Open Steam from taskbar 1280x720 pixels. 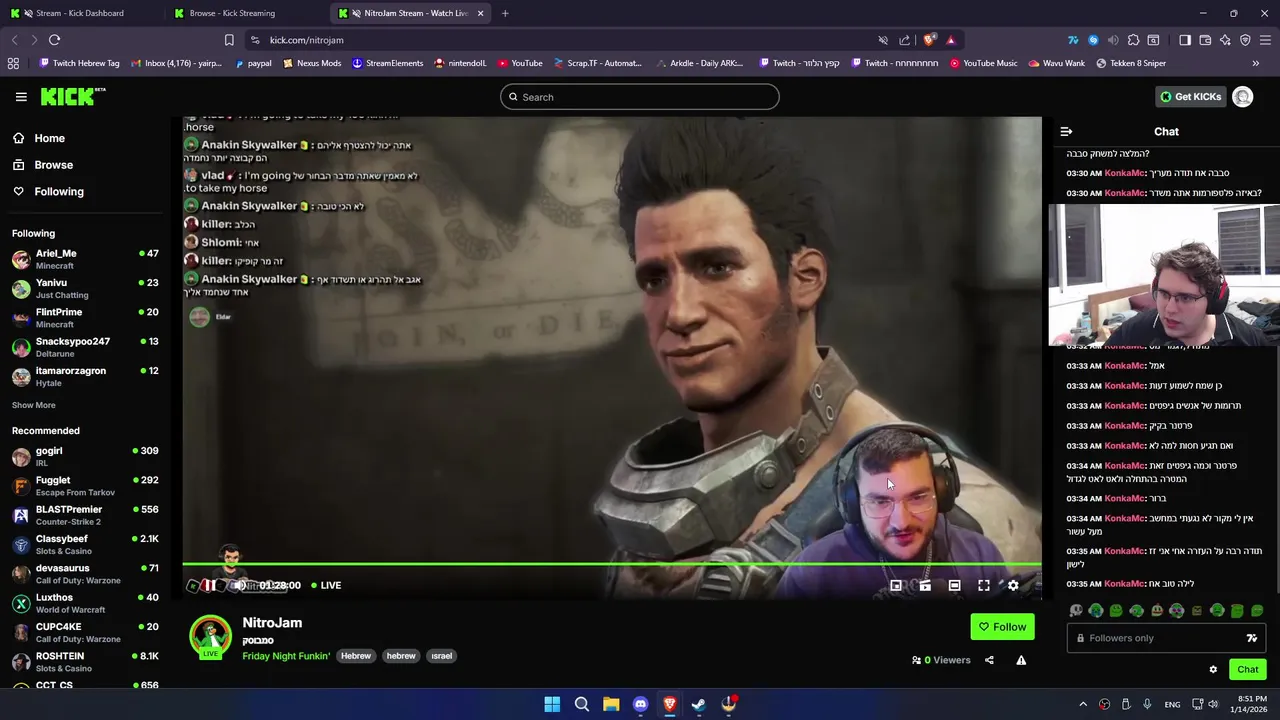point(699,704)
